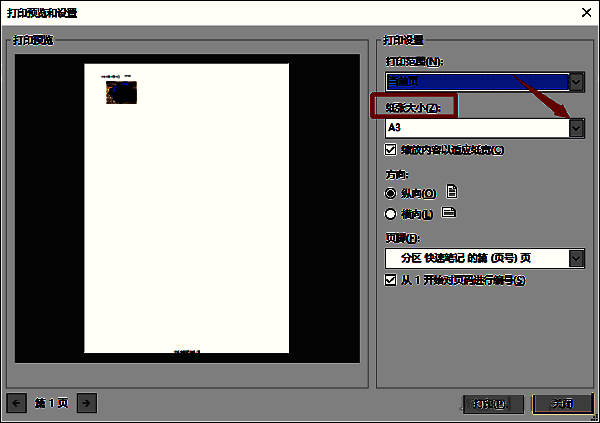
Task: Click the 第 1 页 page indicator
Action: click(51, 402)
